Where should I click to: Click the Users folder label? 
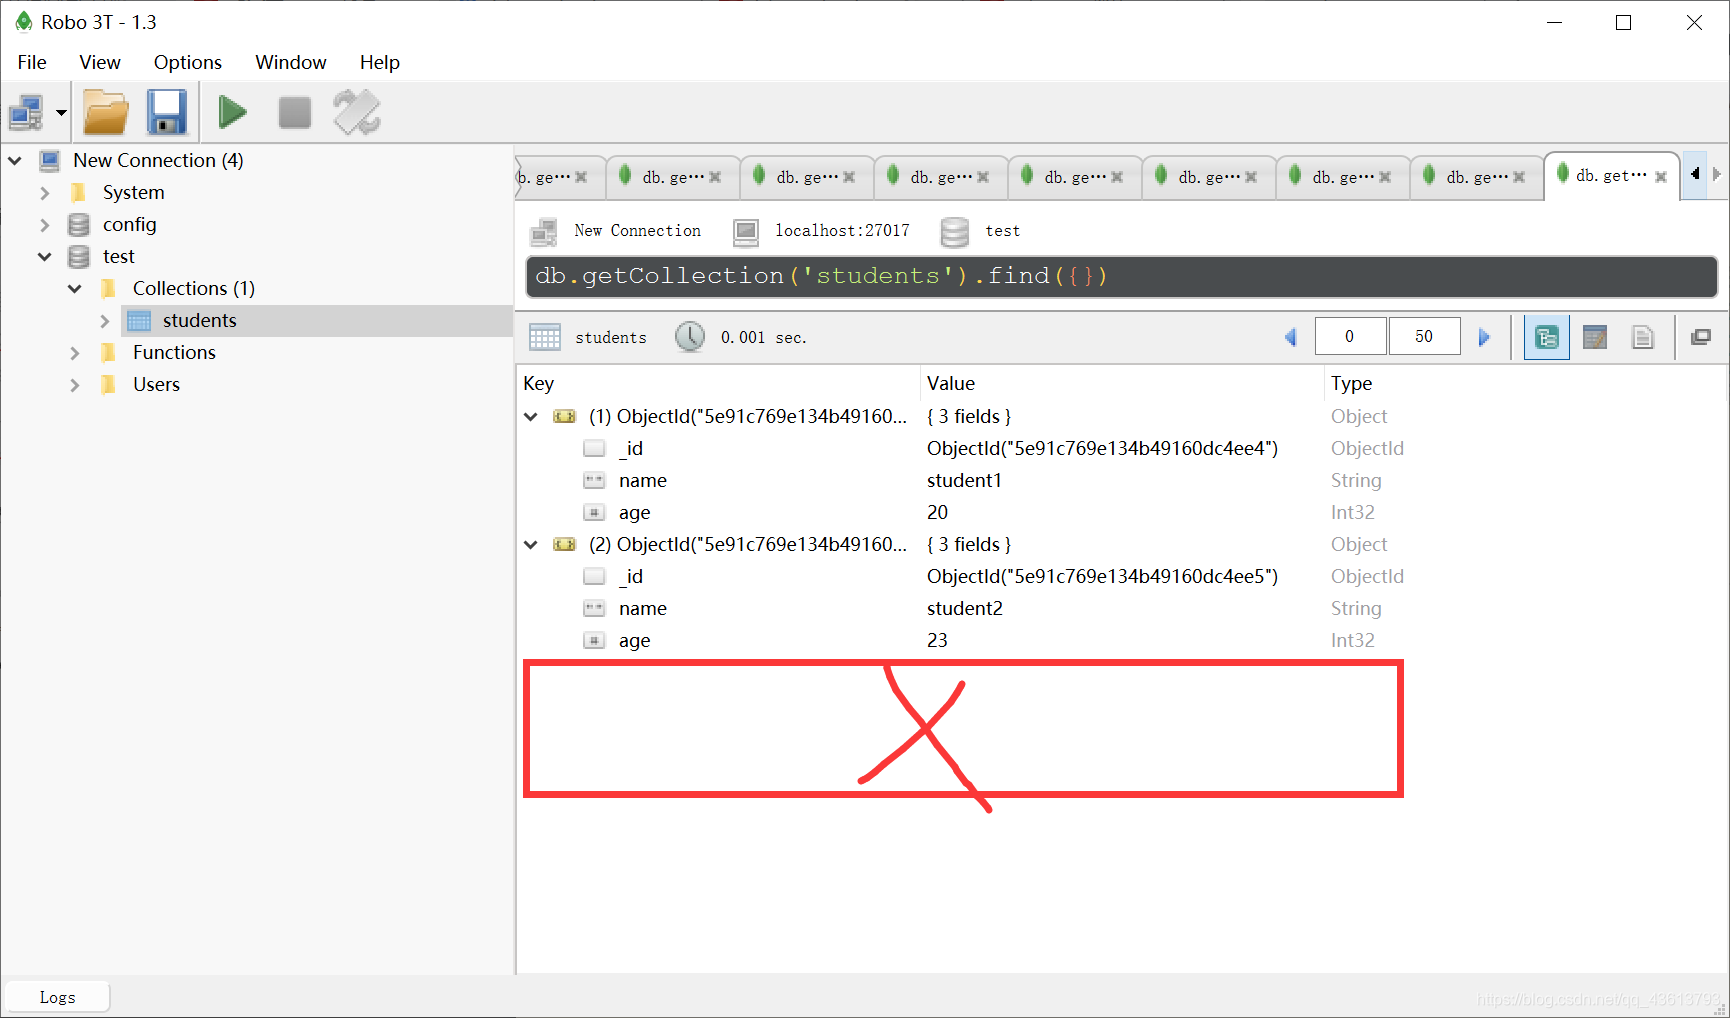click(x=156, y=384)
